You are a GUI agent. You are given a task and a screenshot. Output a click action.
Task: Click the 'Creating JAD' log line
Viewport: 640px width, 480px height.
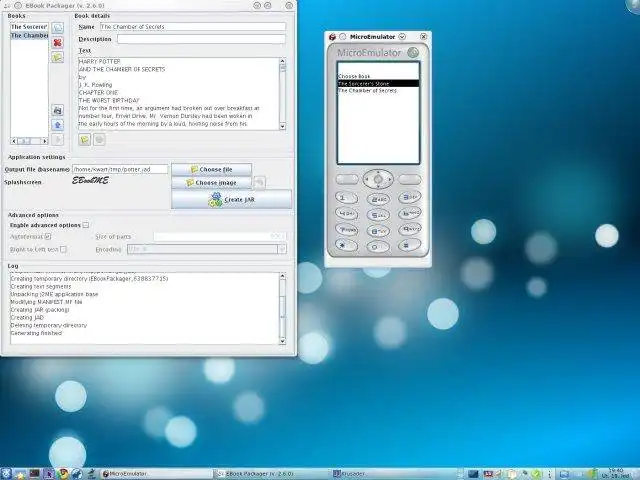tap(27, 318)
